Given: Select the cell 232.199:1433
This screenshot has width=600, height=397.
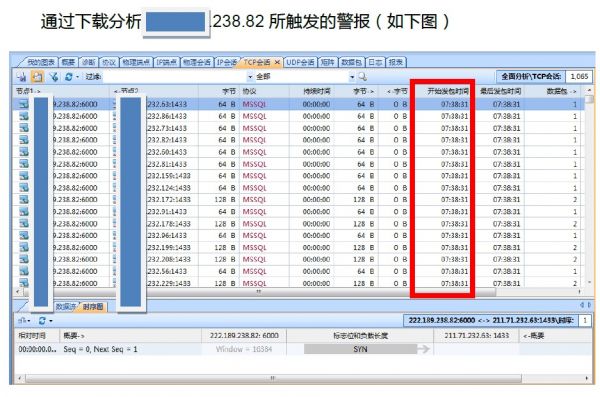Looking at the screenshot, I should [x=169, y=247].
